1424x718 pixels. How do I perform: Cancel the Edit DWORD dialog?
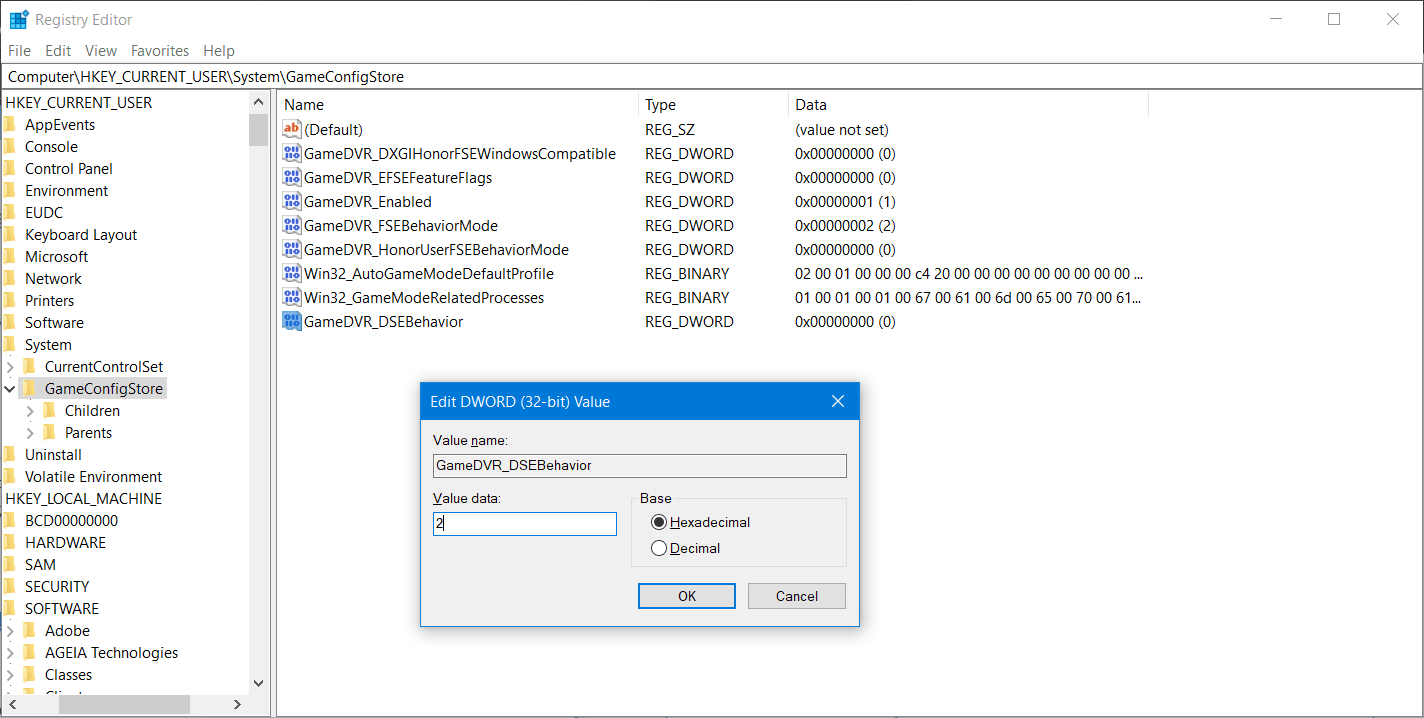coord(797,596)
